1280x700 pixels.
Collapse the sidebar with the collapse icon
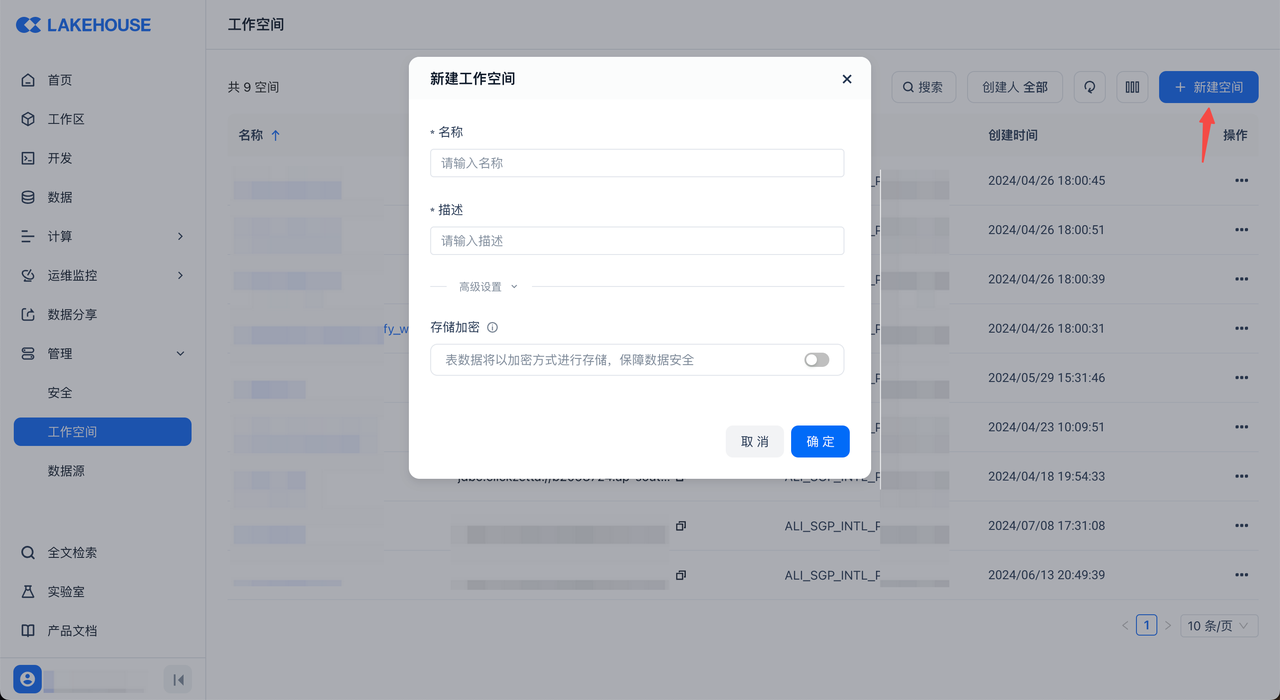point(178,680)
